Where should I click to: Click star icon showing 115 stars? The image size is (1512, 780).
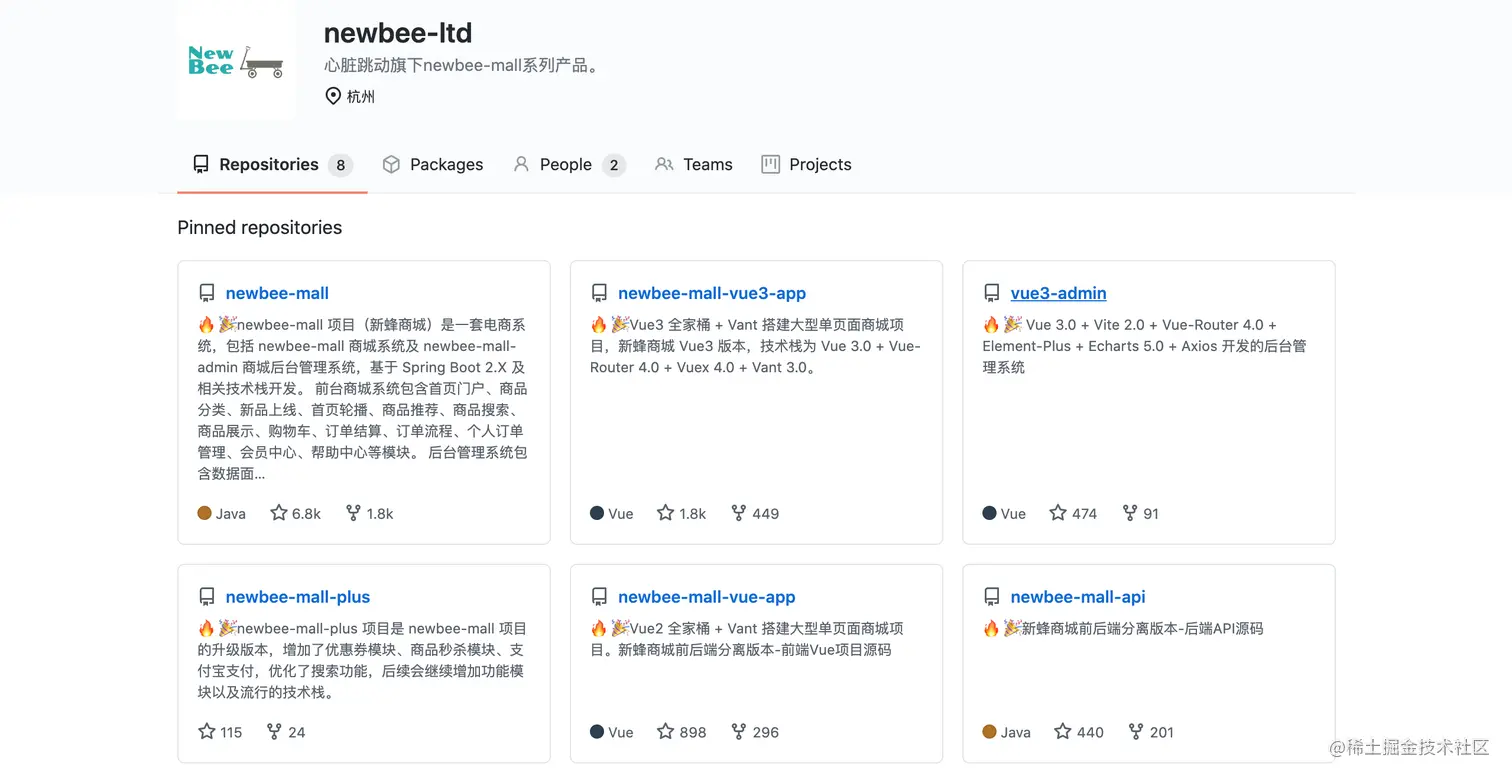(x=207, y=731)
